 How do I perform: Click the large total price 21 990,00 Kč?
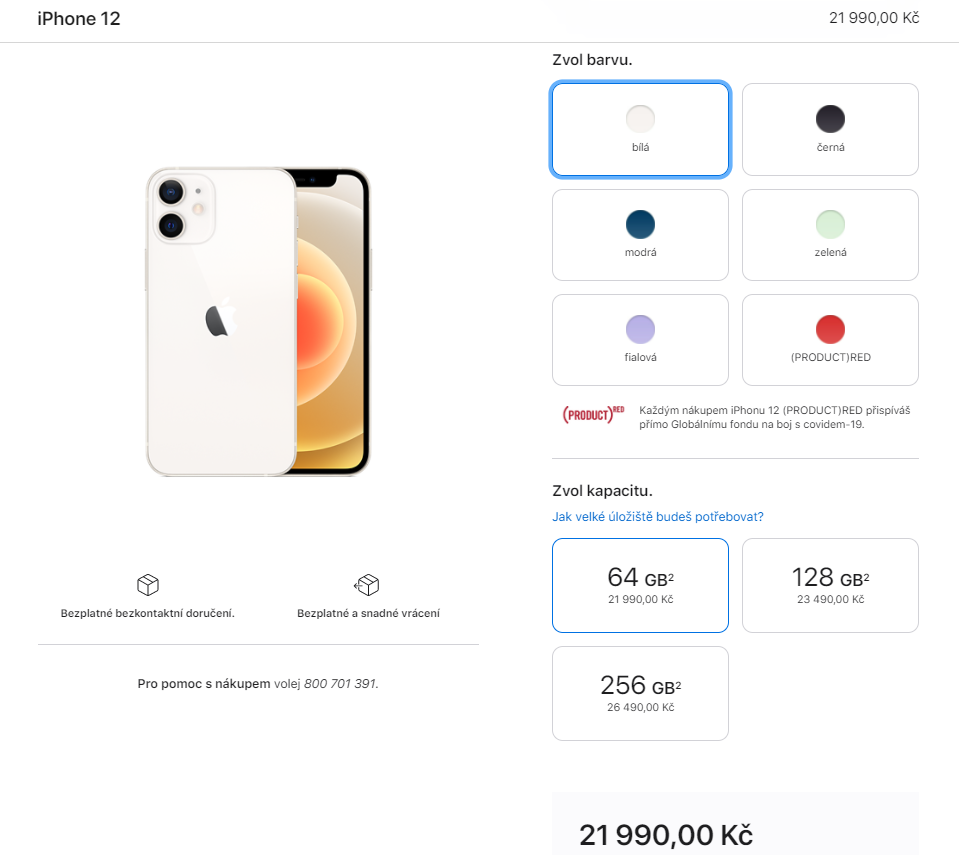pyautogui.click(x=666, y=835)
